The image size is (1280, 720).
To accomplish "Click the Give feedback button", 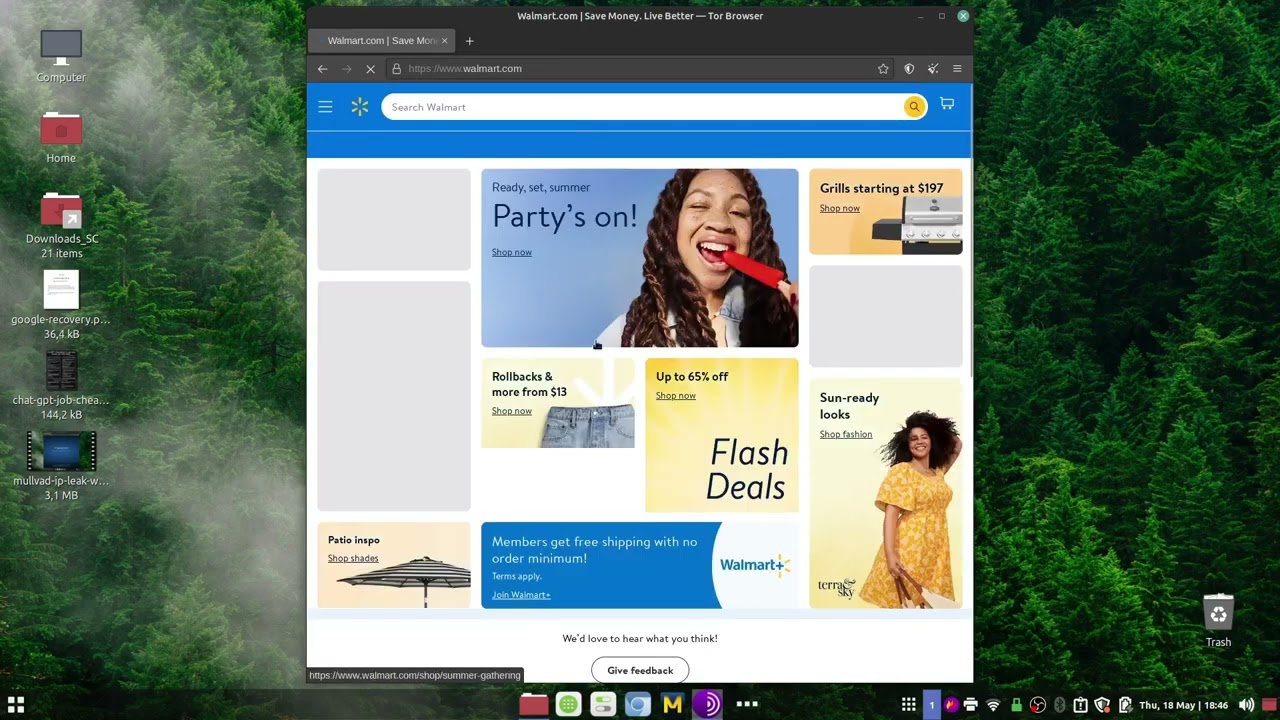I will pos(640,670).
